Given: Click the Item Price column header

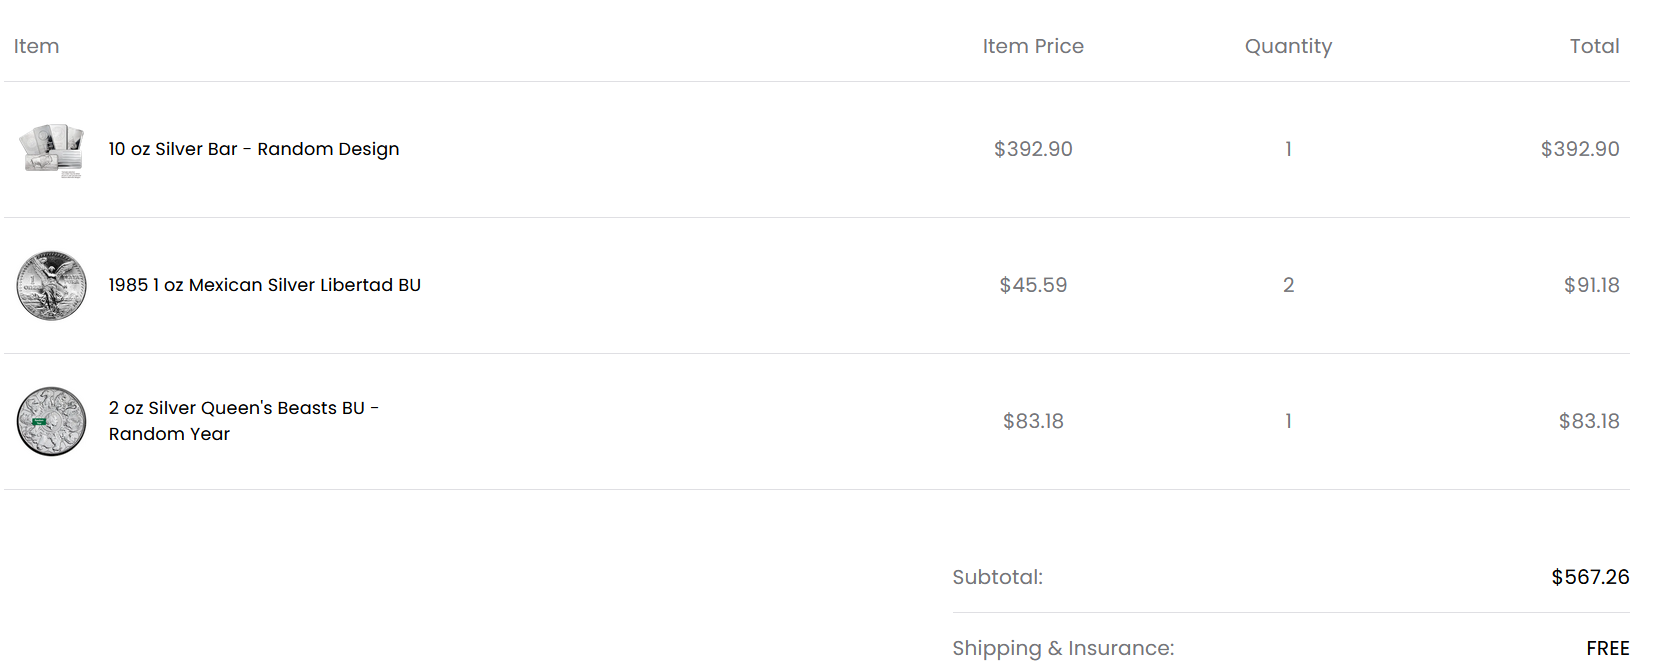Looking at the screenshot, I should 1033,46.
